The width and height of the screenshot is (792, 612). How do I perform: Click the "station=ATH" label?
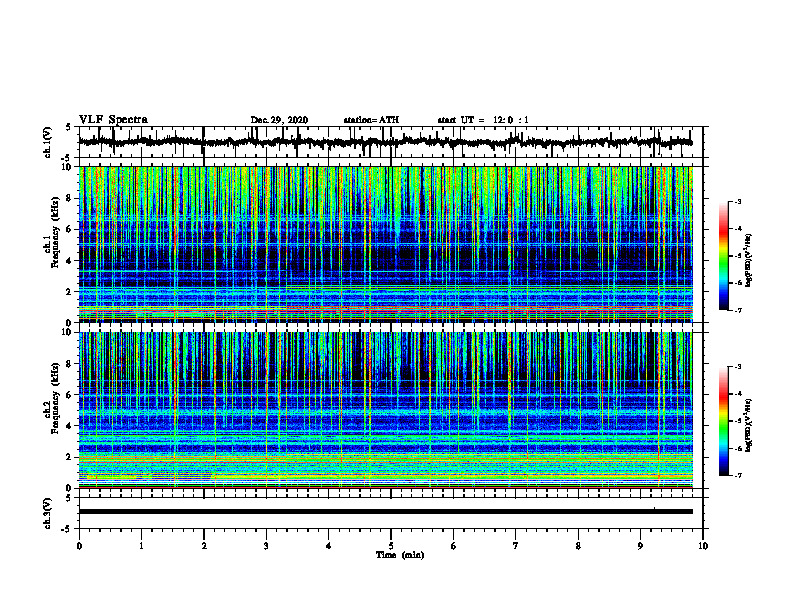coord(371,120)
